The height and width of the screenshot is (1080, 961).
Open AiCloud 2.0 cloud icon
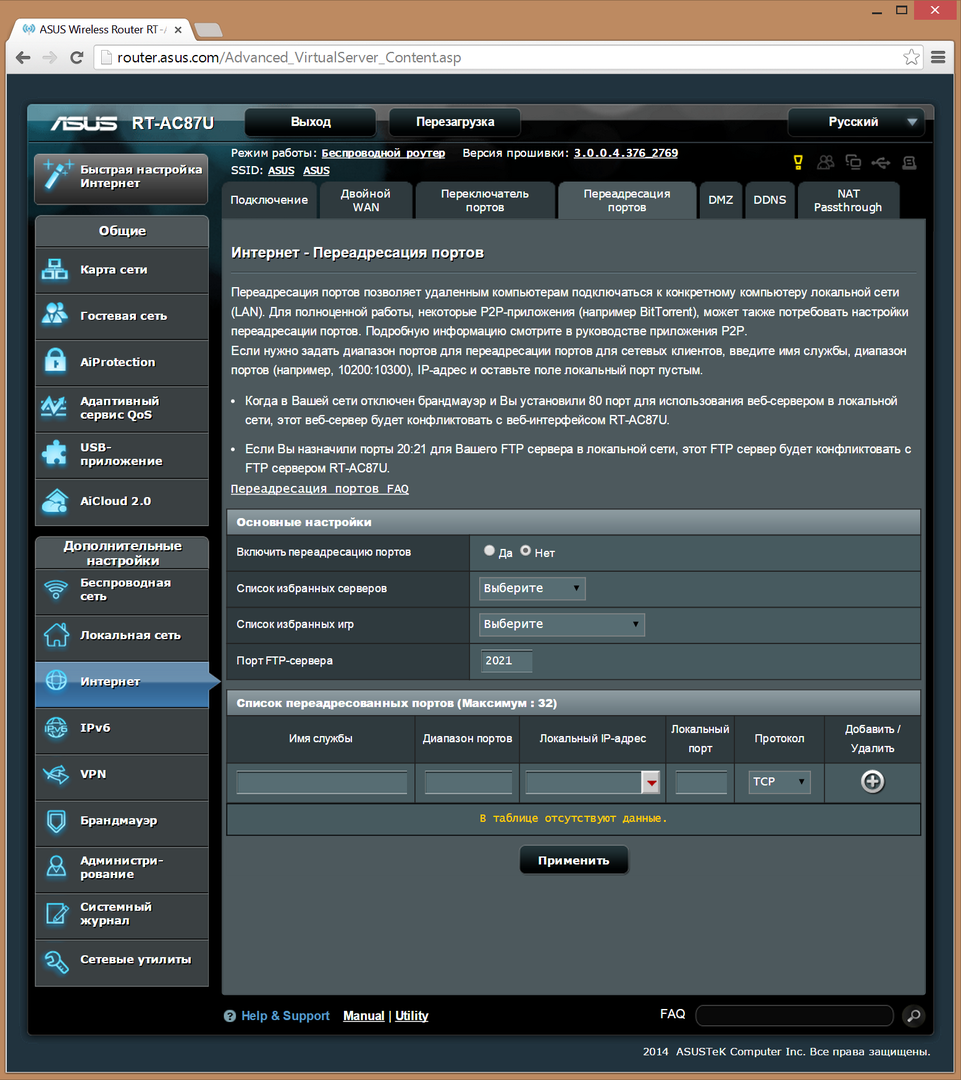(x=54, y=501)
